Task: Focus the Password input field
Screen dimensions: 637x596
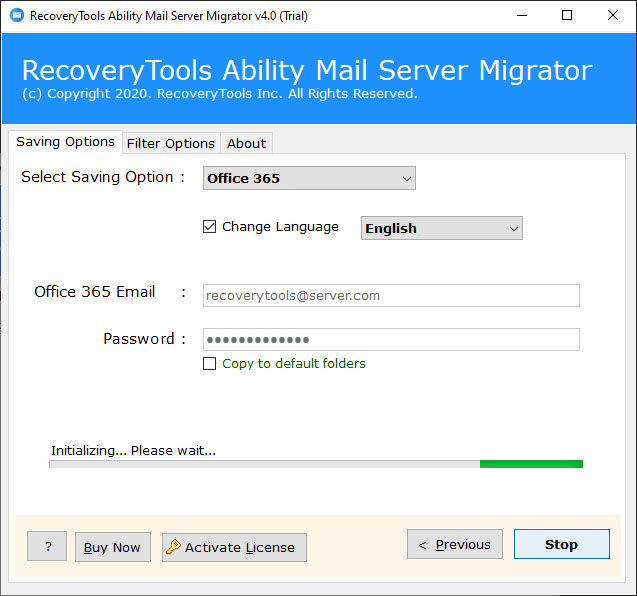Action: [391, 339]
